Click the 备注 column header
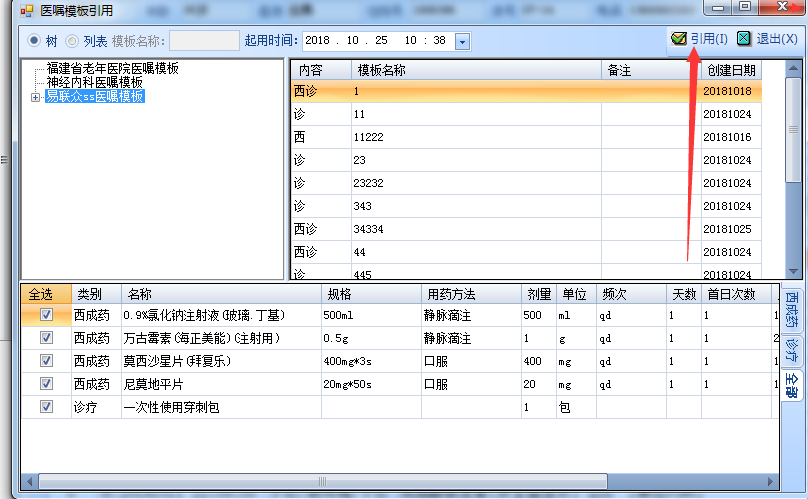This screenshot has width=808, height=499. [651, 70]
